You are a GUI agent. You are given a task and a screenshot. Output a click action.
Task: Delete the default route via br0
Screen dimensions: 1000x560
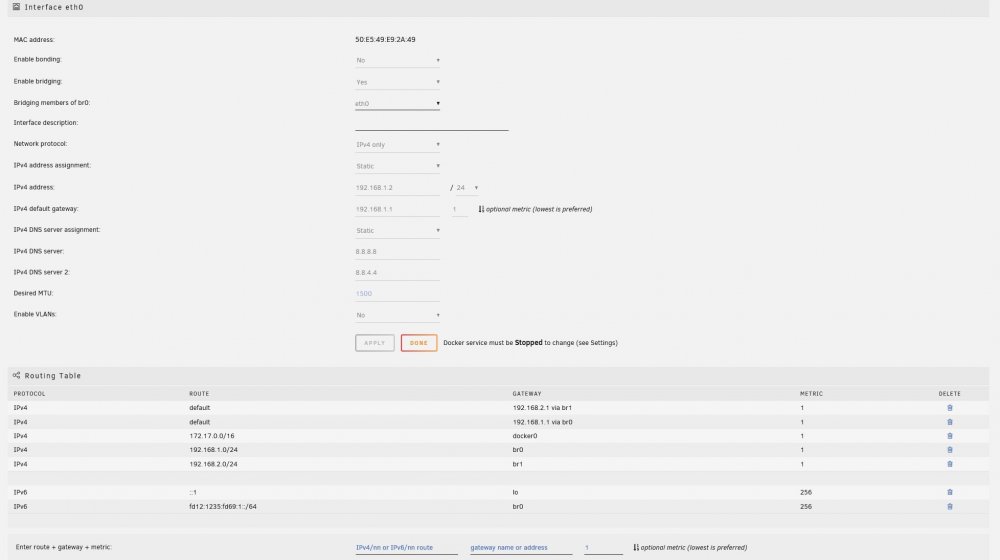[950, 422]
